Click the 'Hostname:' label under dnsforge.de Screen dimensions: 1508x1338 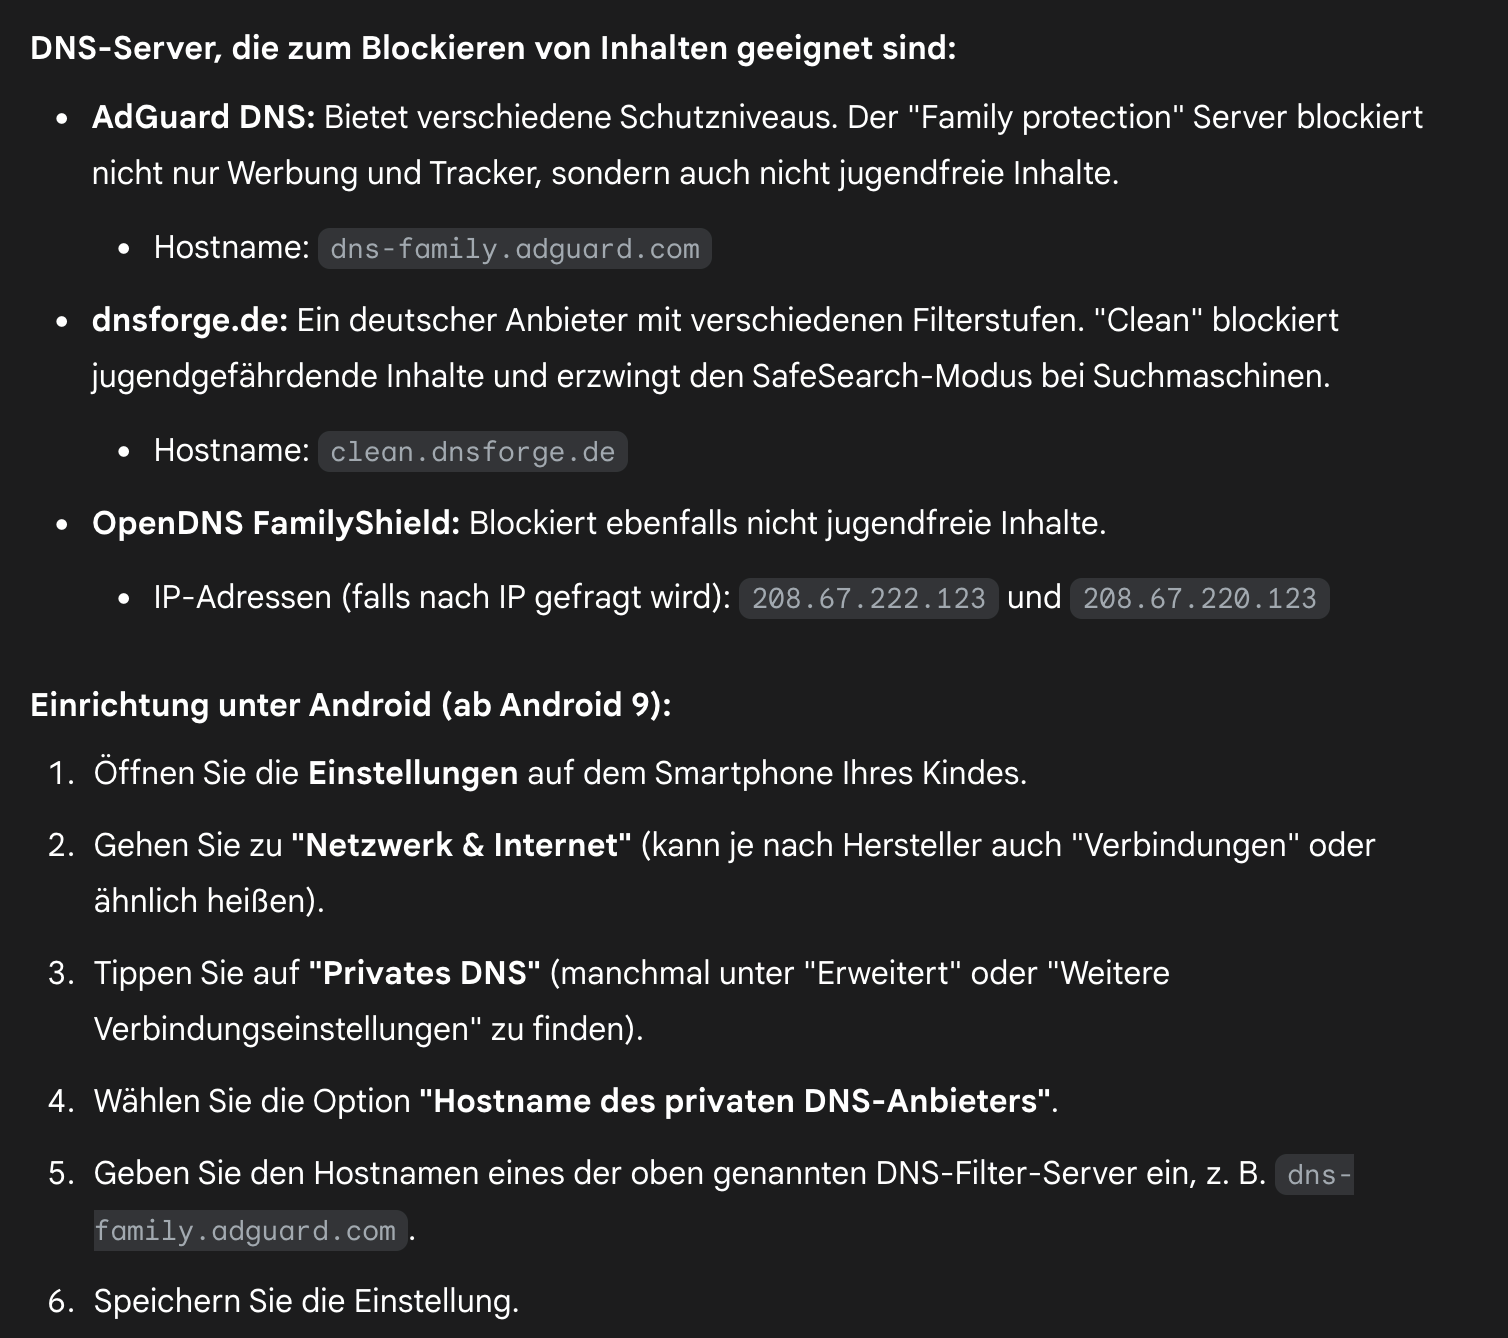click(x=232, y=450)
